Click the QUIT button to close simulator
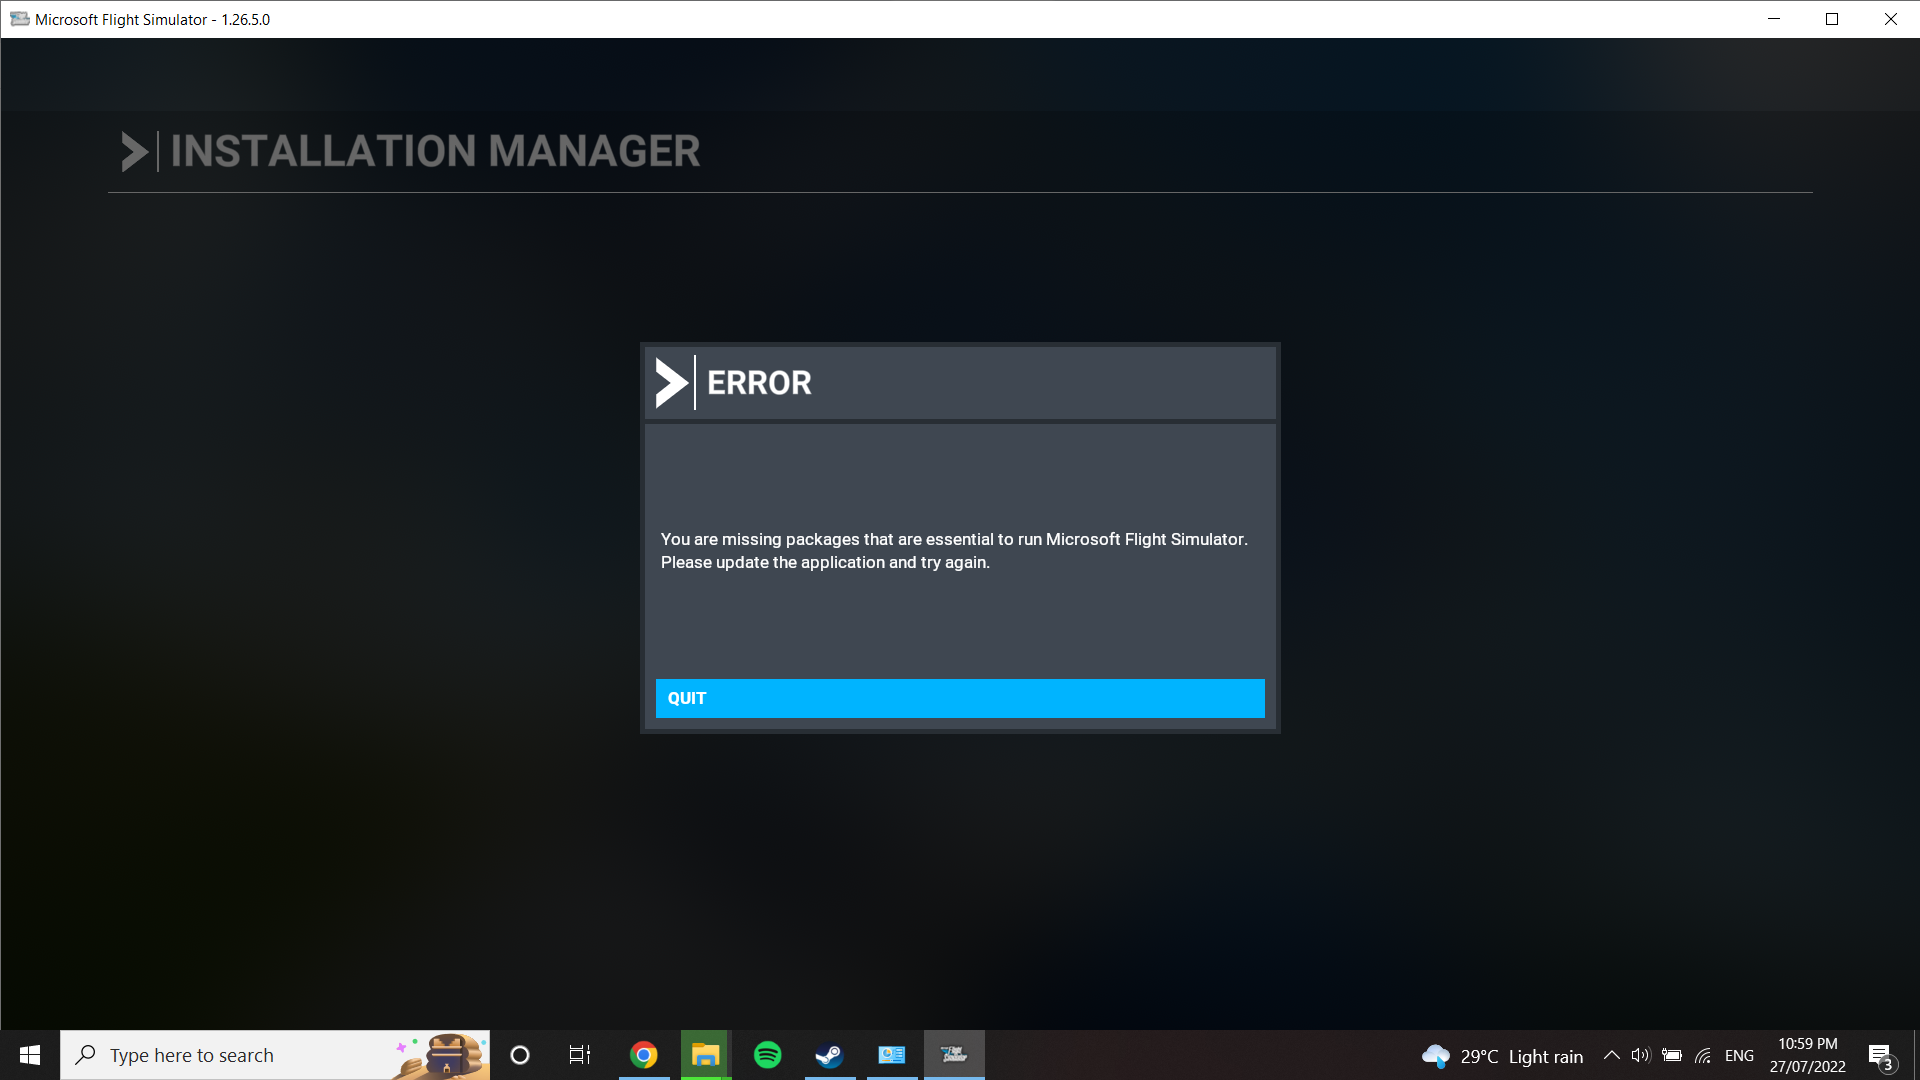Image resolution: width=1920 pixels, height=1080 pixels. 960,698
